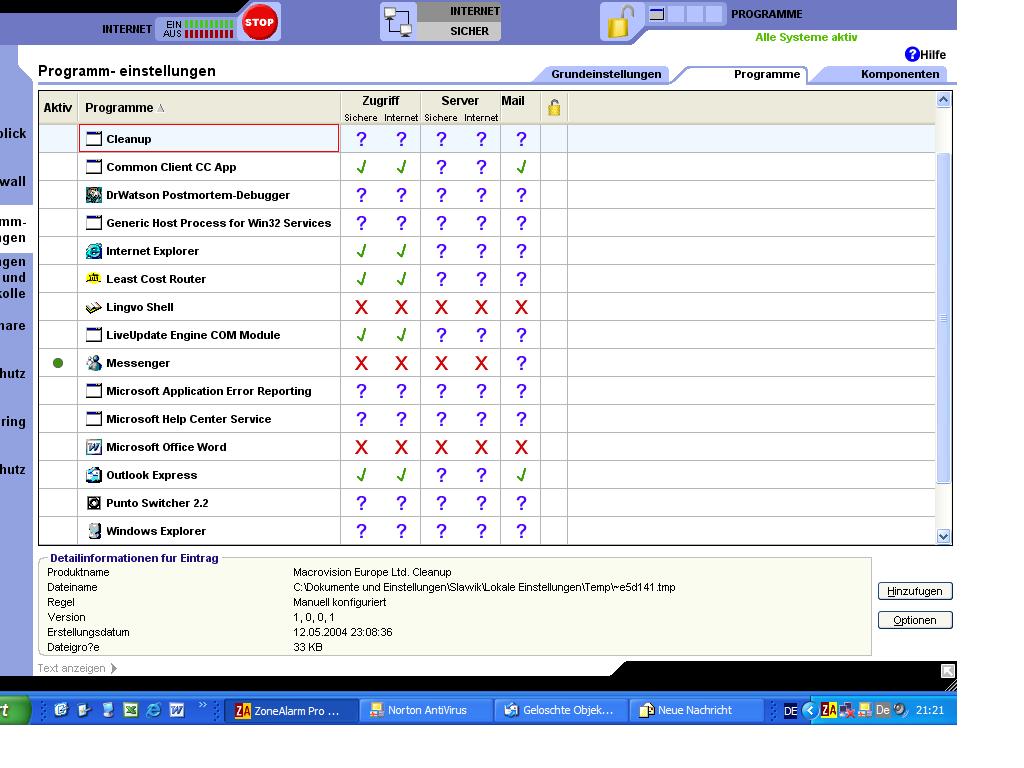Select the Generic Host Process row icon

tap(94, 223)
